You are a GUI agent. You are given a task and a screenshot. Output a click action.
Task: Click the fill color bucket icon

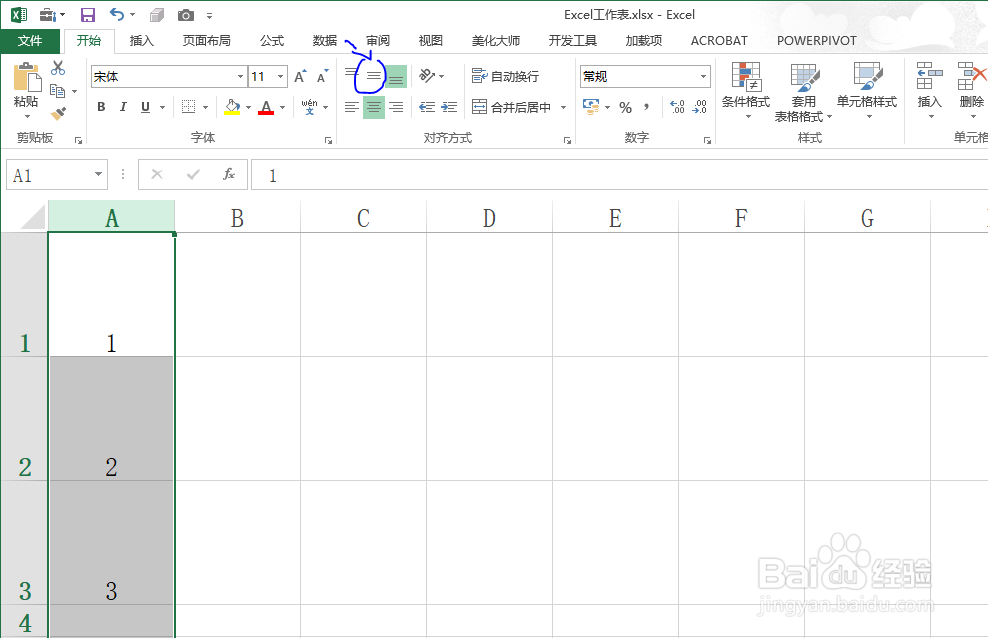(231, 102)
